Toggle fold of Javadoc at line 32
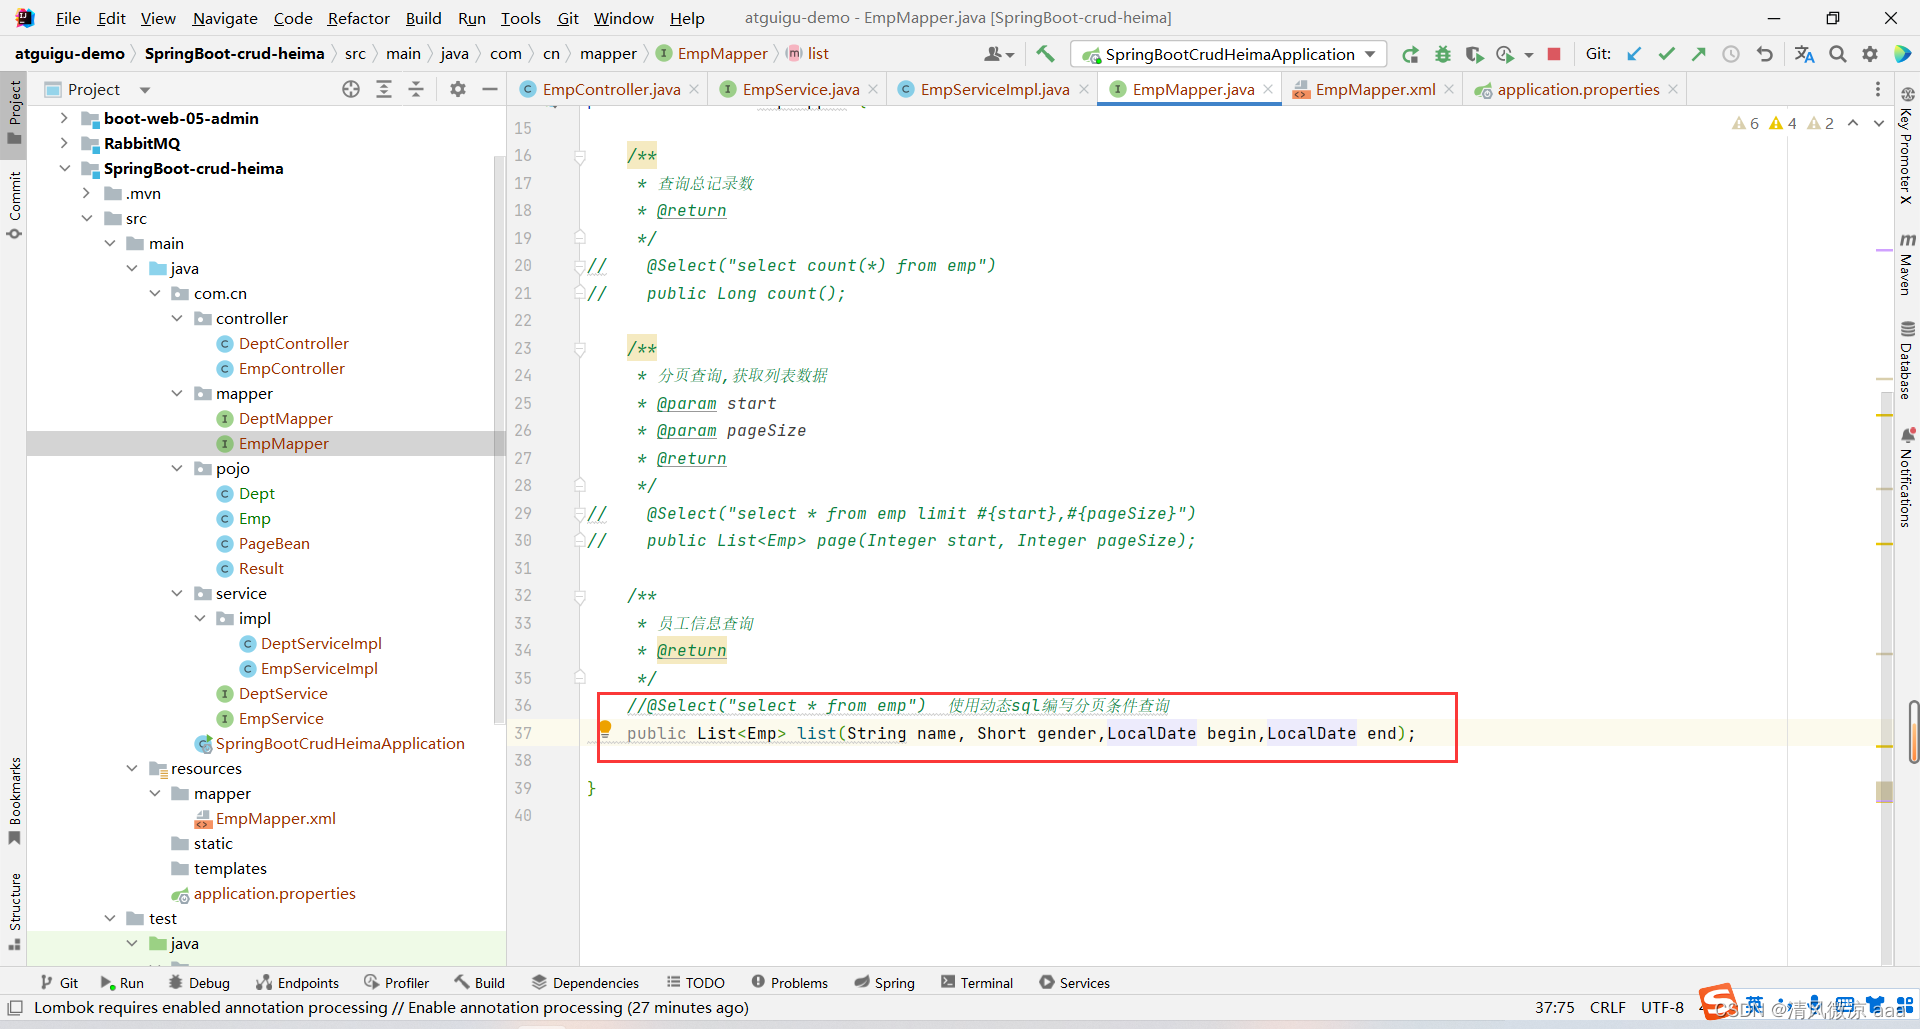This screenshot has height=1029, width=1920. [579, 596]
